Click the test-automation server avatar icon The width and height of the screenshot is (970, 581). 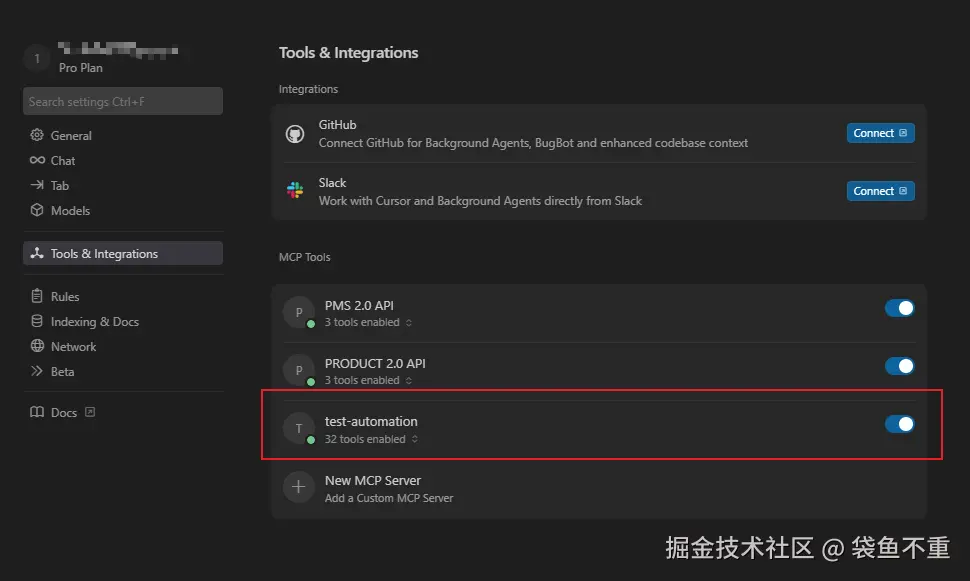coord(299,429)
